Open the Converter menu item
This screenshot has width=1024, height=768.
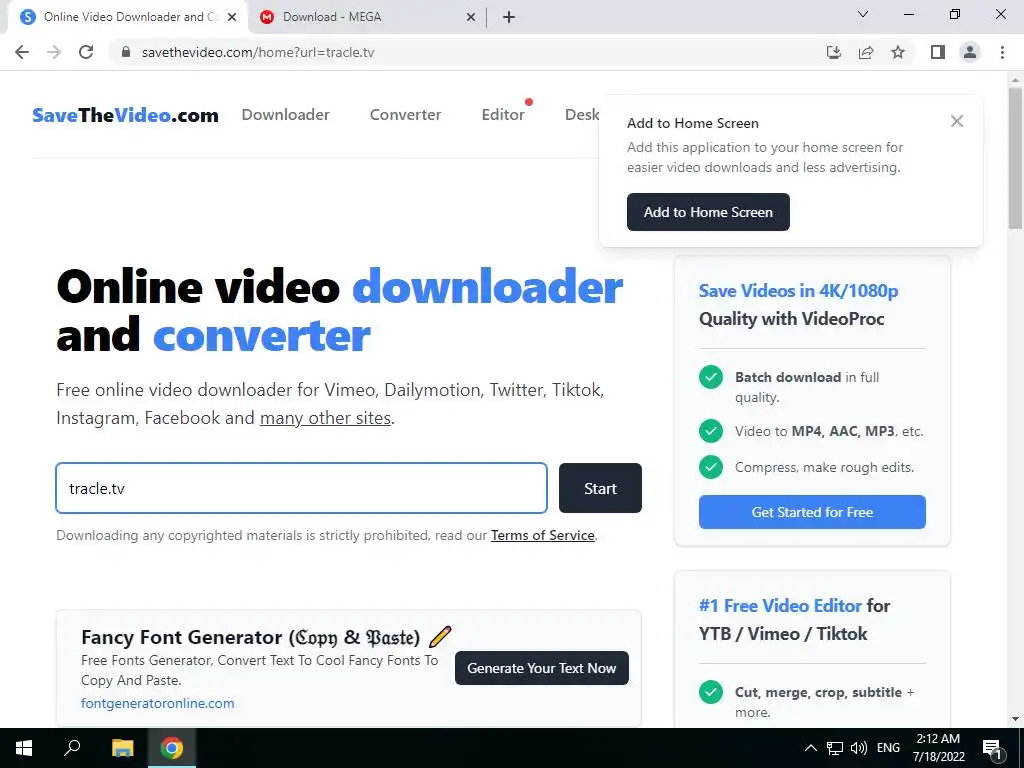[406, 114]
